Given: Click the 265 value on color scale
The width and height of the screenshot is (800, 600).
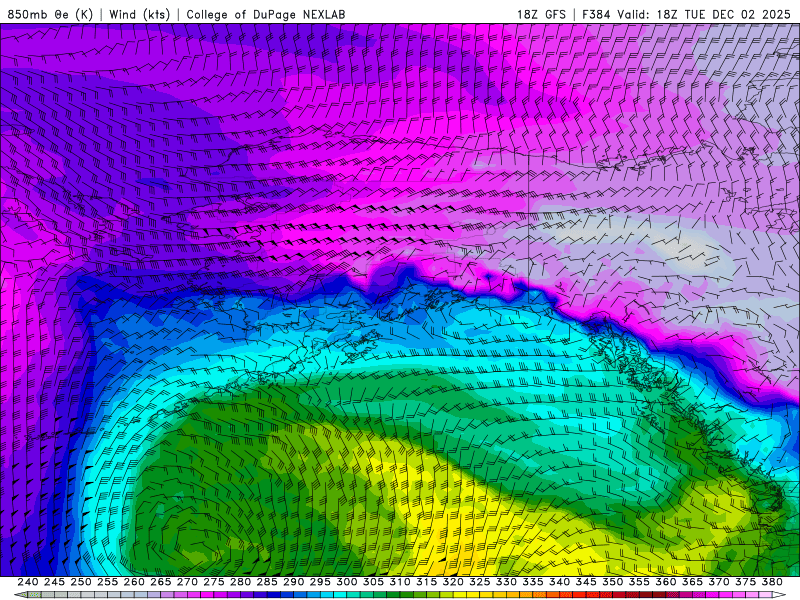Looking at the screenshot, I should tap(160, 582).
